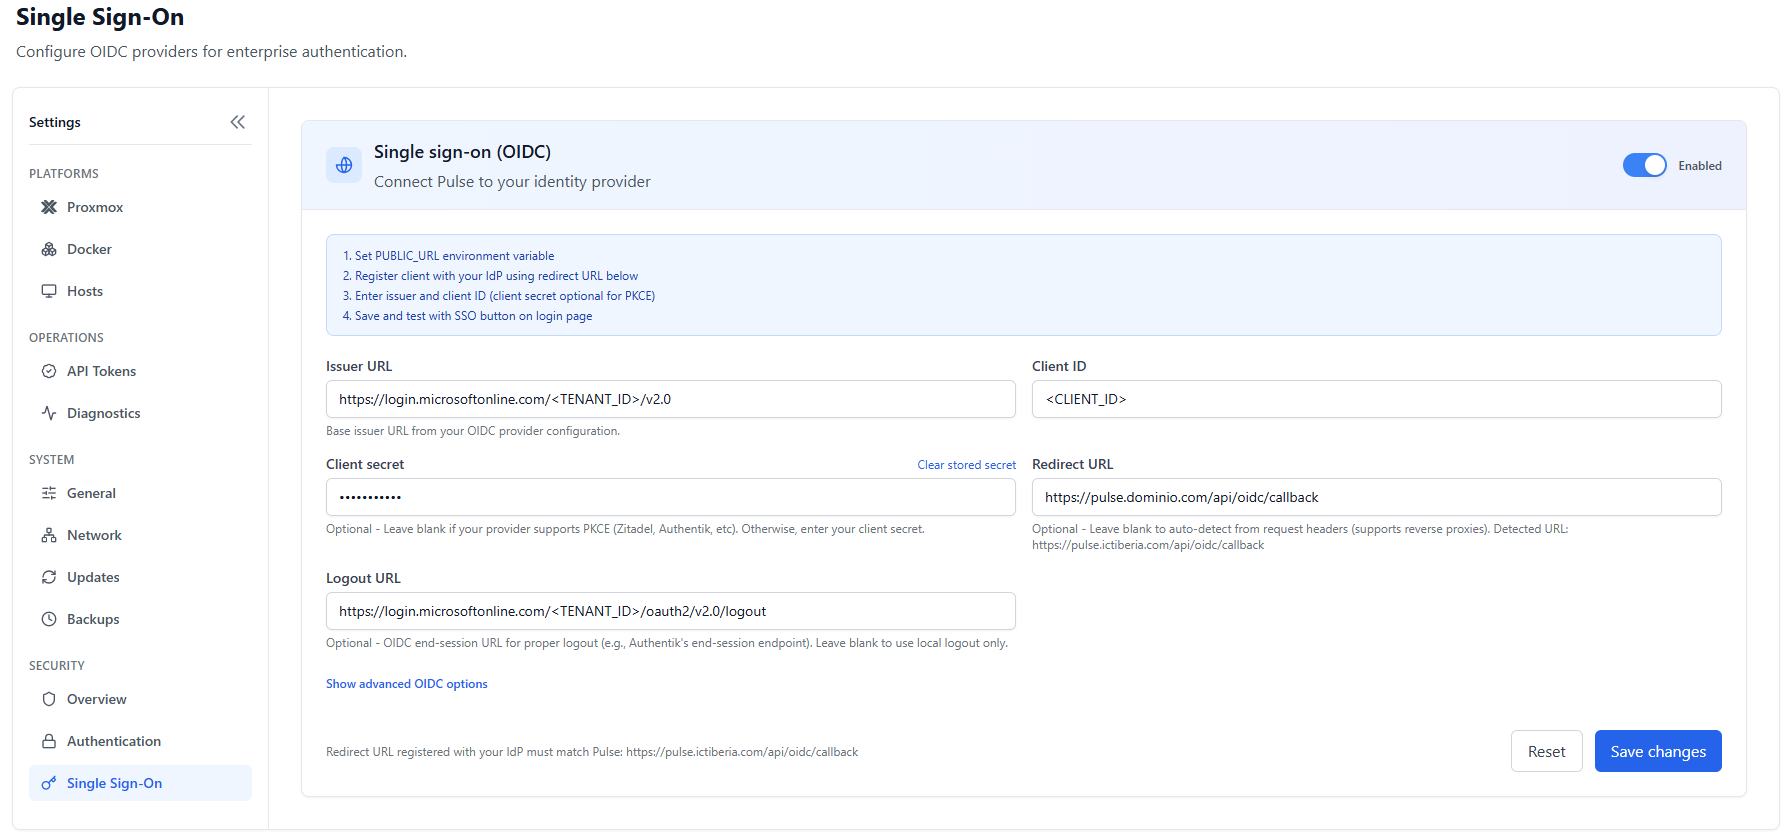This screenshot has width=1786, height=835.
Task: Click into the Client ID field
Action: (x=1376, y=399)
